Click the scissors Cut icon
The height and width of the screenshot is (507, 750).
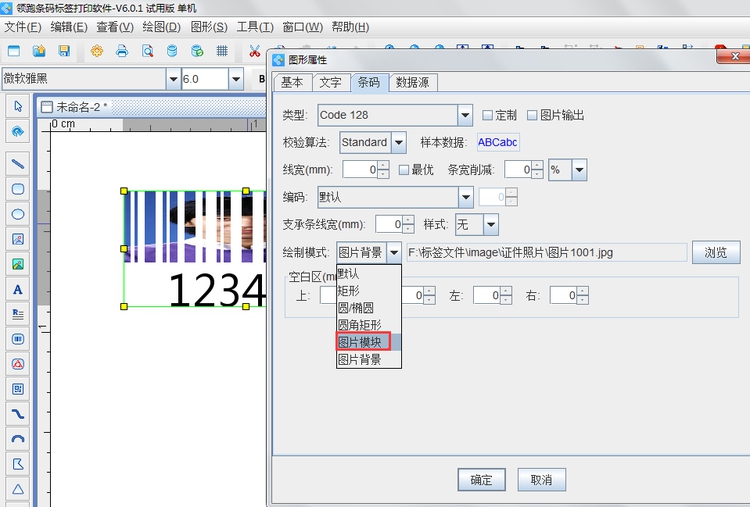pos(255,51)
